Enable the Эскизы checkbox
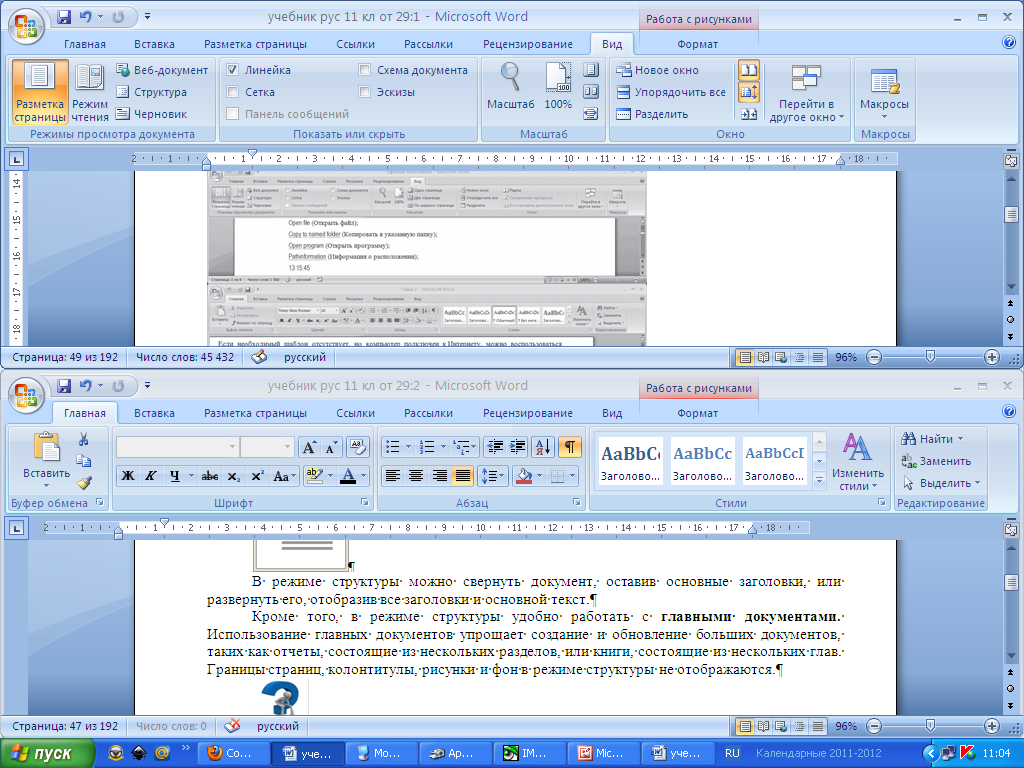 coord(364,92)
